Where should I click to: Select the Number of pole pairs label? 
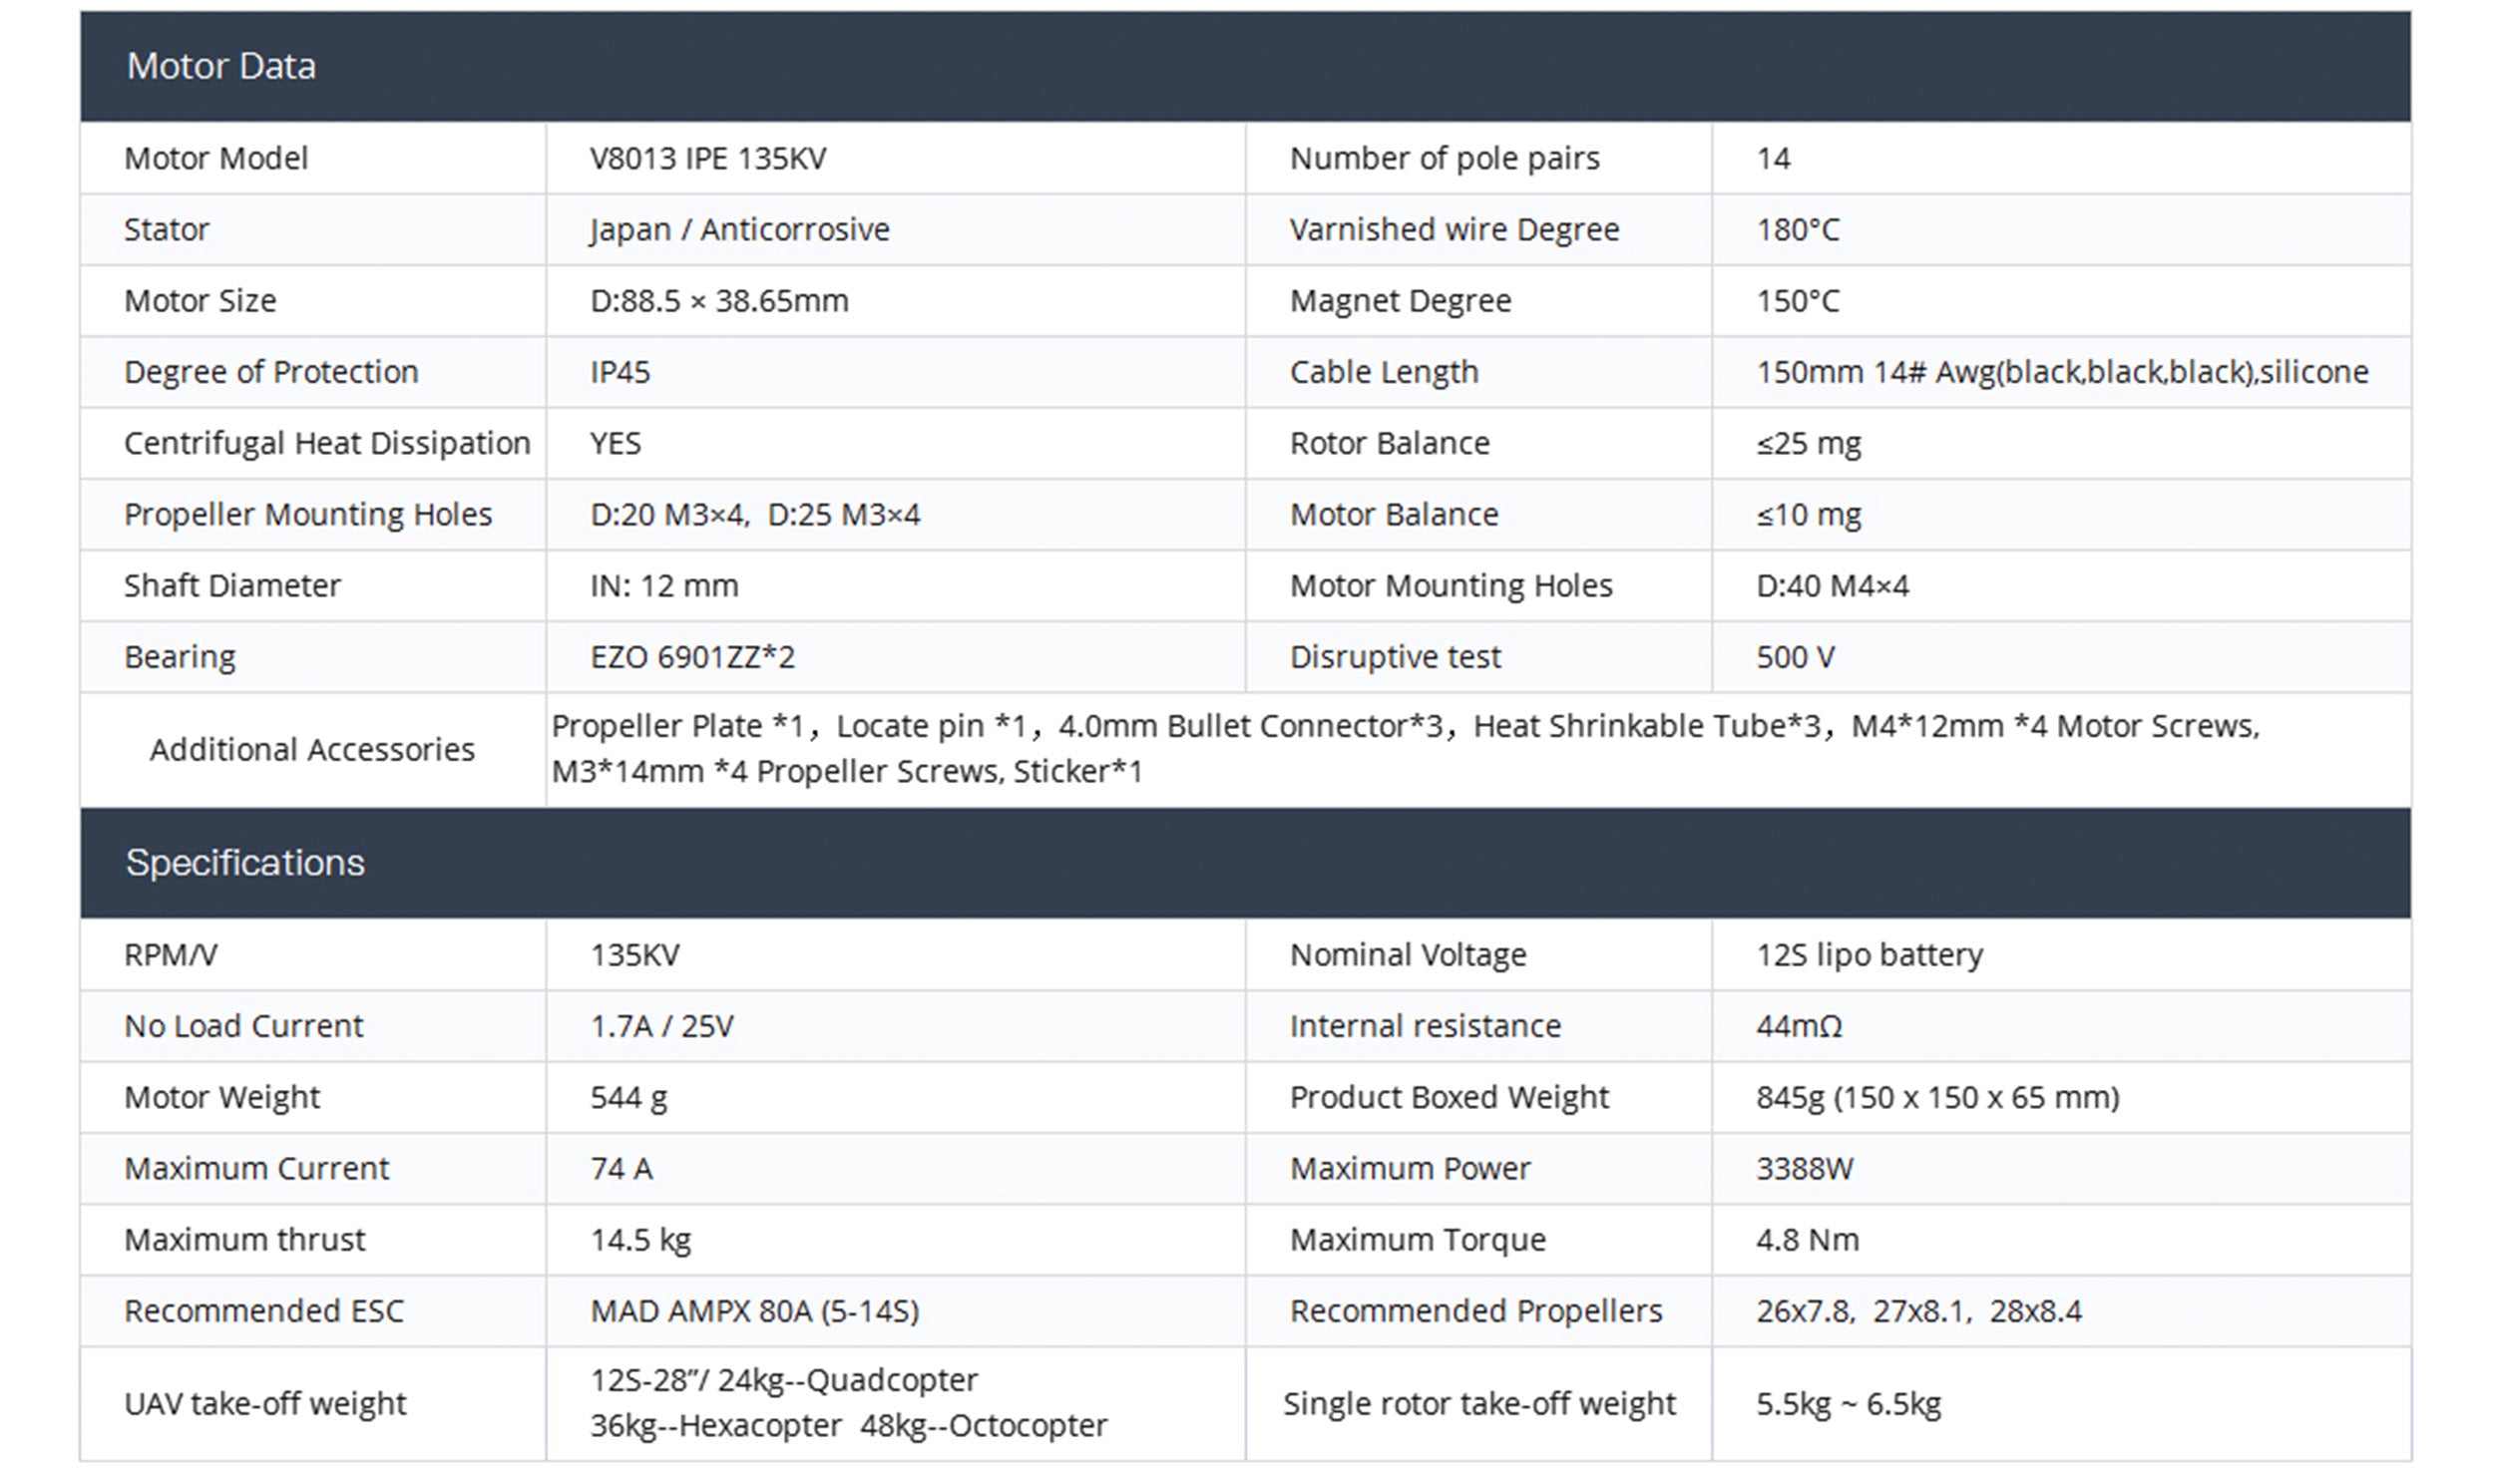[x=1444, y=158]
